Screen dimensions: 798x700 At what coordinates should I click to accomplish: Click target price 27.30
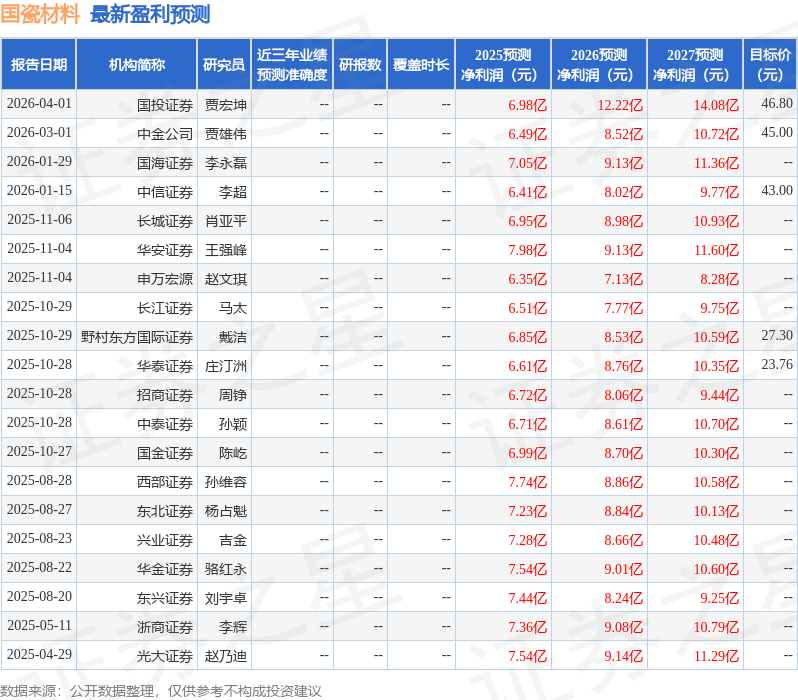[777, 335]
